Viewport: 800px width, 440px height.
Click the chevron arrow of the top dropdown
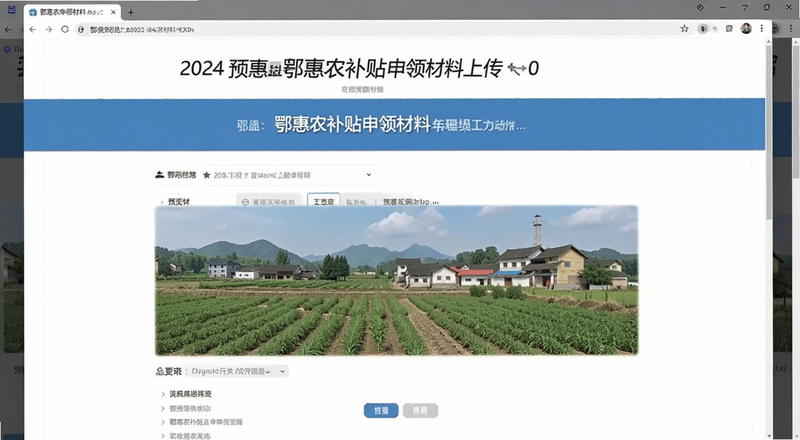pyautogui.click(x=369, y=175)
